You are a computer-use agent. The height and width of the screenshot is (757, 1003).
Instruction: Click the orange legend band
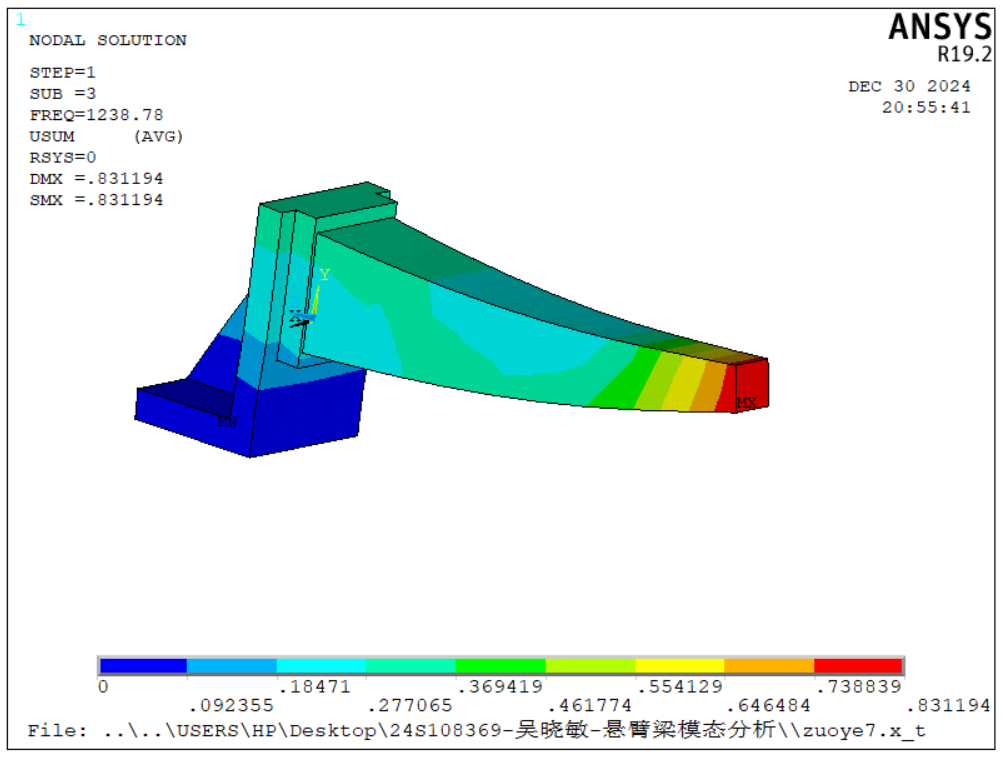click(x=769, y=665)
